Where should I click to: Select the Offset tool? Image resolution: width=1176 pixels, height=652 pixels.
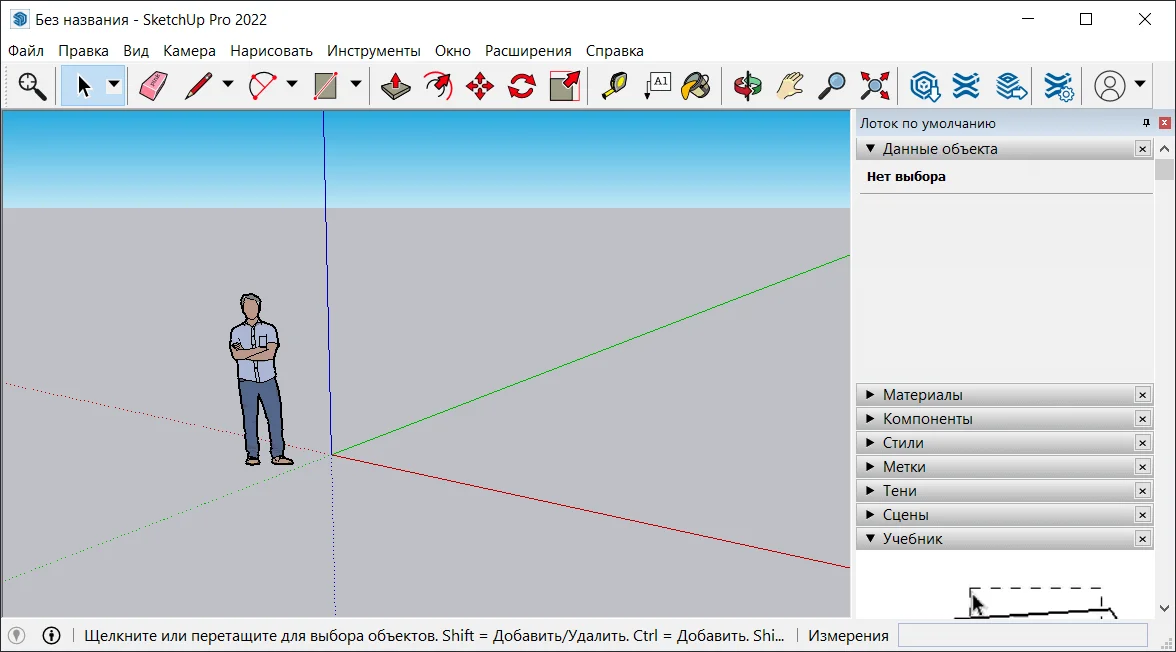(x=438, y=86)
